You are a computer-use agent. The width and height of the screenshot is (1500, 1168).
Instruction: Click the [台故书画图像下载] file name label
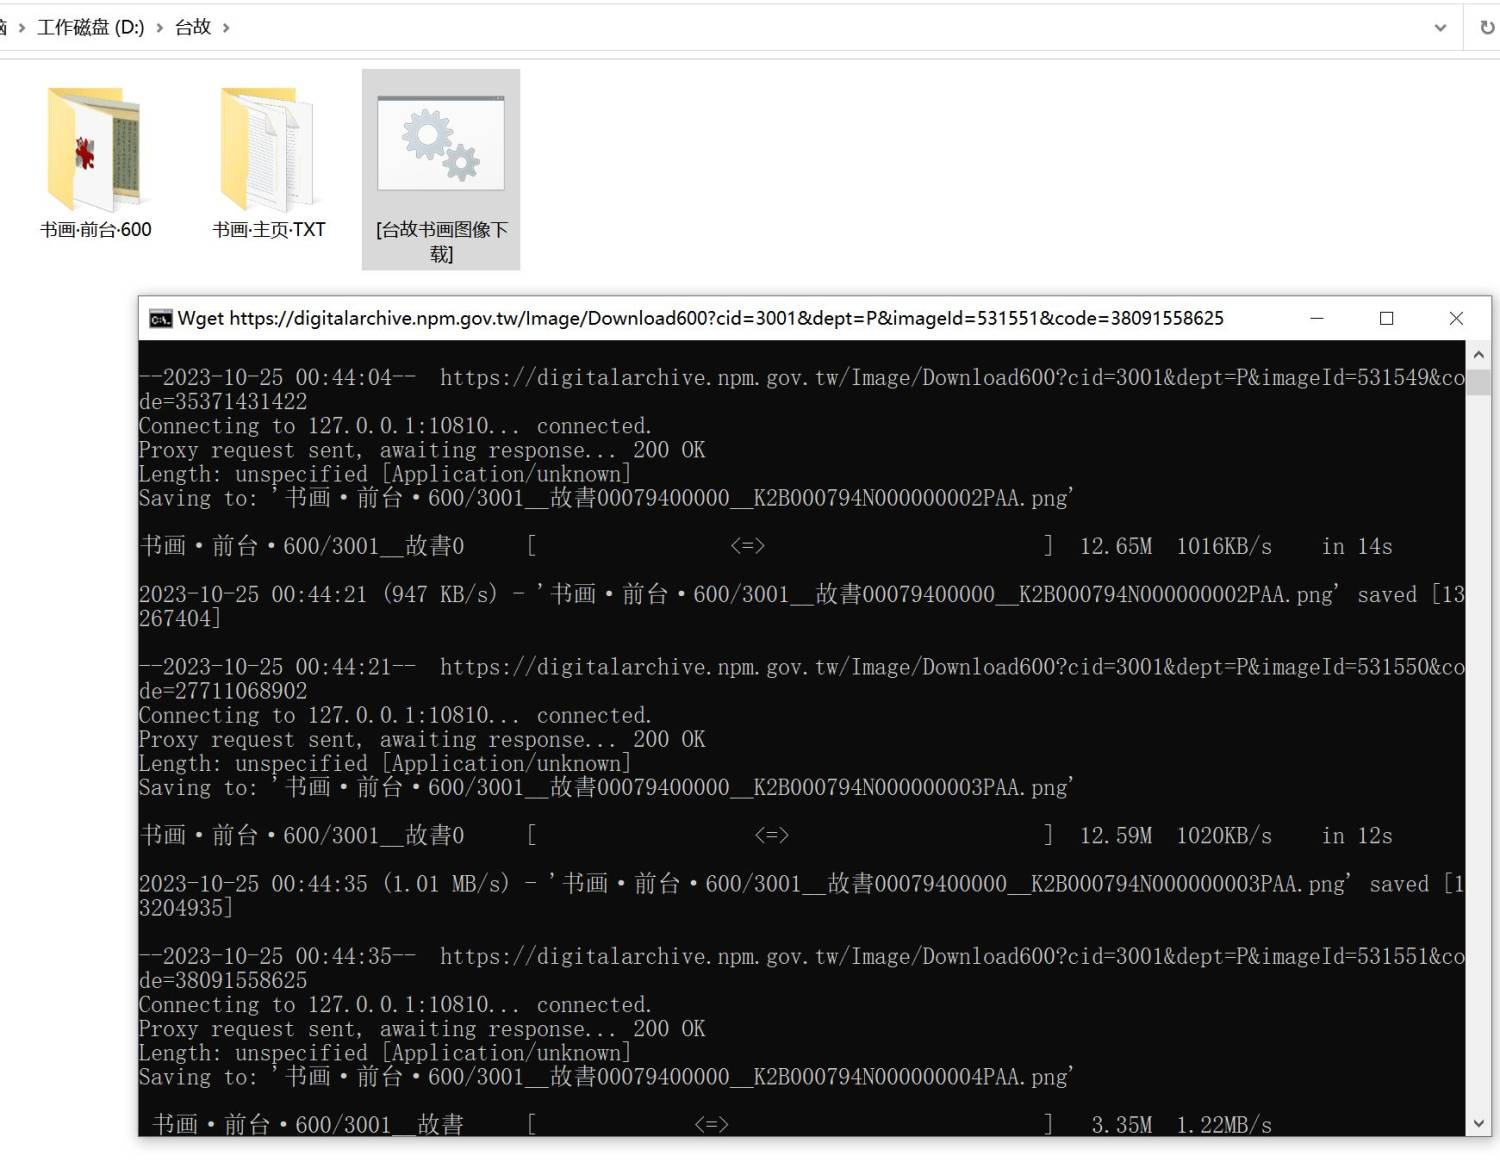click(441, 241)
